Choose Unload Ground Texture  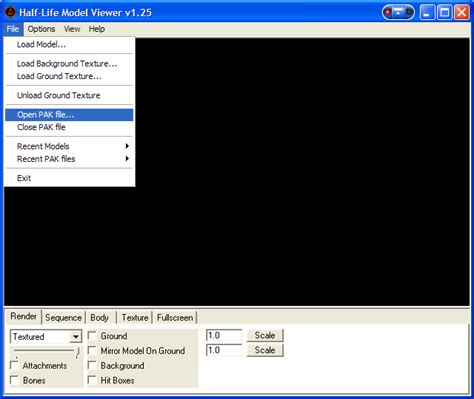[69, 95]
